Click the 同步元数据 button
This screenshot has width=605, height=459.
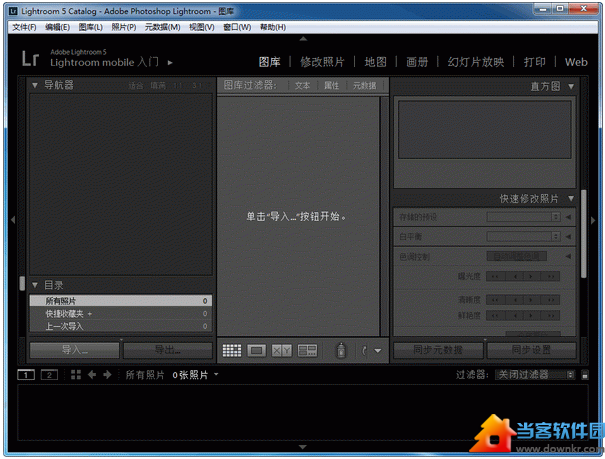coord(438,350)
